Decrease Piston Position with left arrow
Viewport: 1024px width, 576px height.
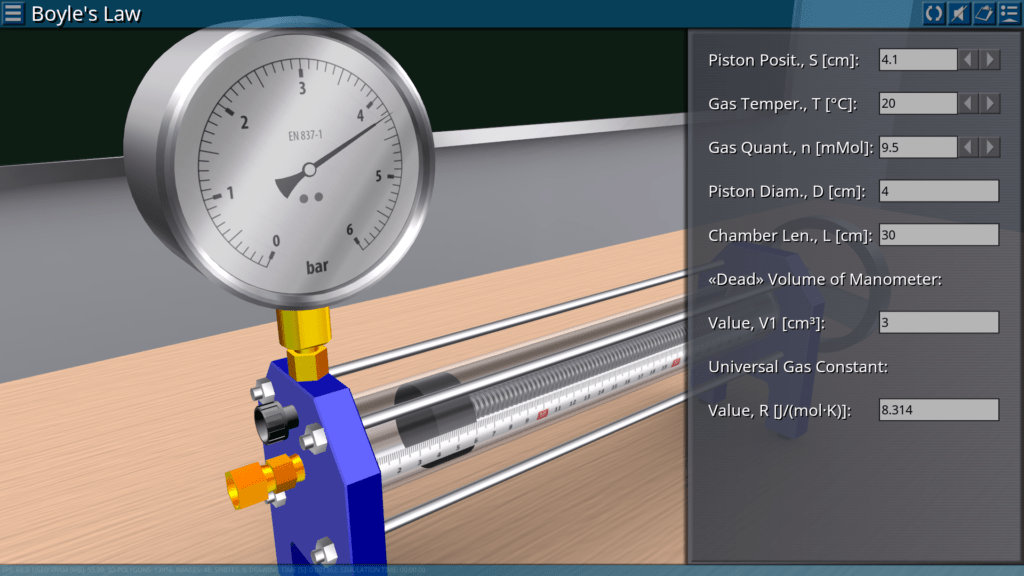point(969,60)
